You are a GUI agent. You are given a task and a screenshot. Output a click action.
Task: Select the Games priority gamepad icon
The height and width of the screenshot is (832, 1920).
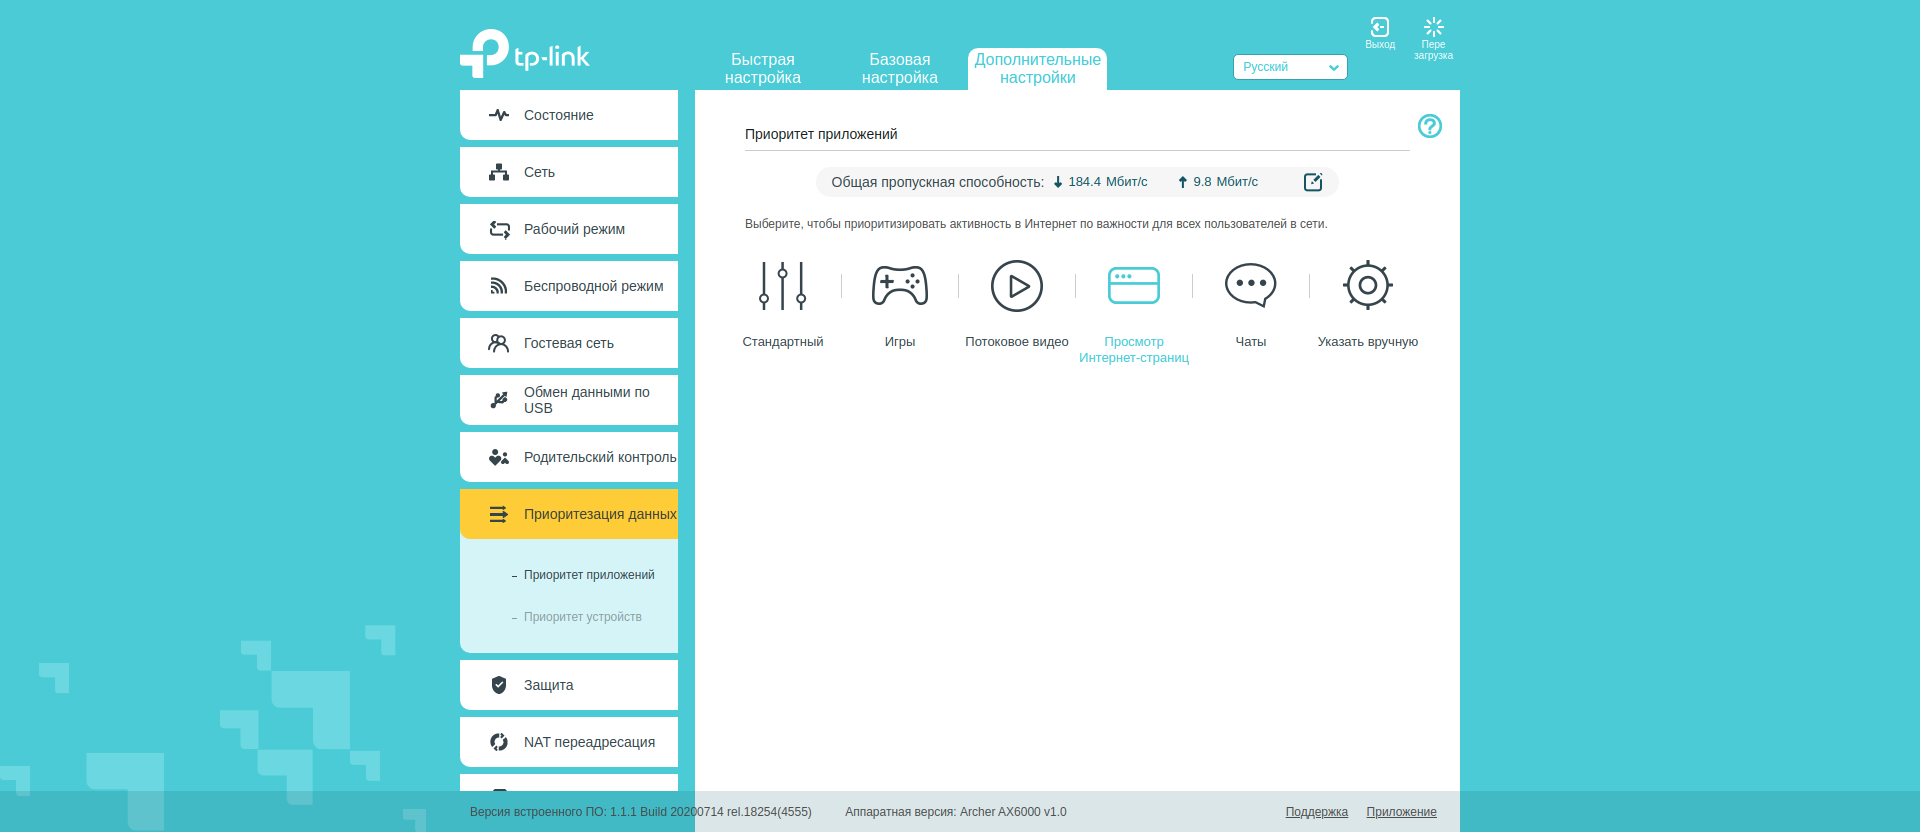click(899, 286)
